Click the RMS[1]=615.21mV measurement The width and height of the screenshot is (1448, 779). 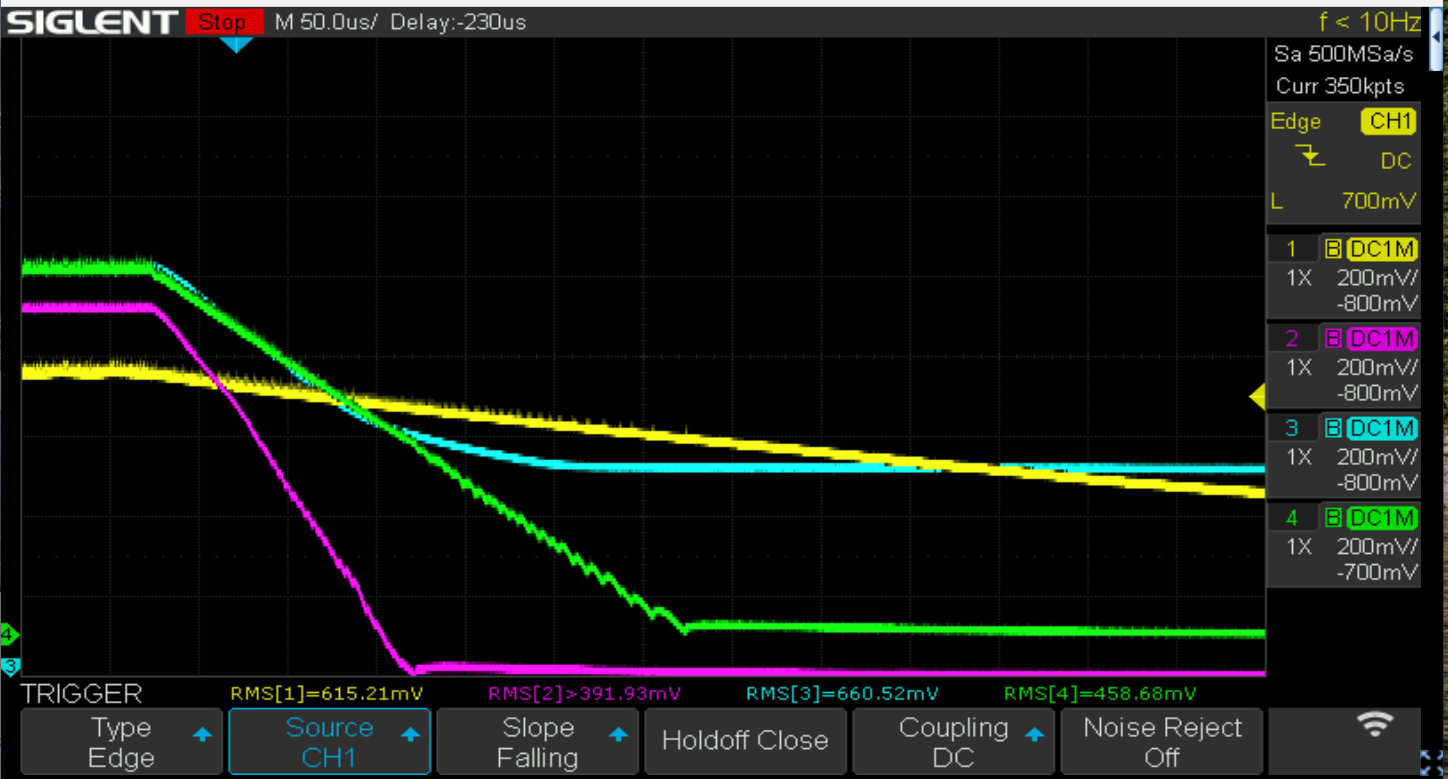click(327, 693)
